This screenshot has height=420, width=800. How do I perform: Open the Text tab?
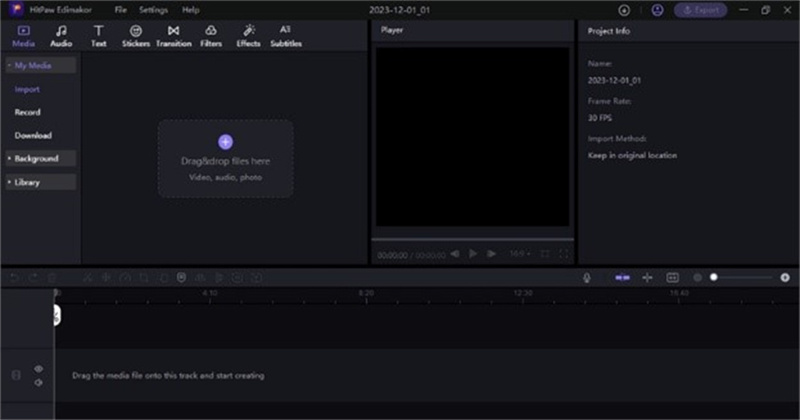click(x=98, y=36)
